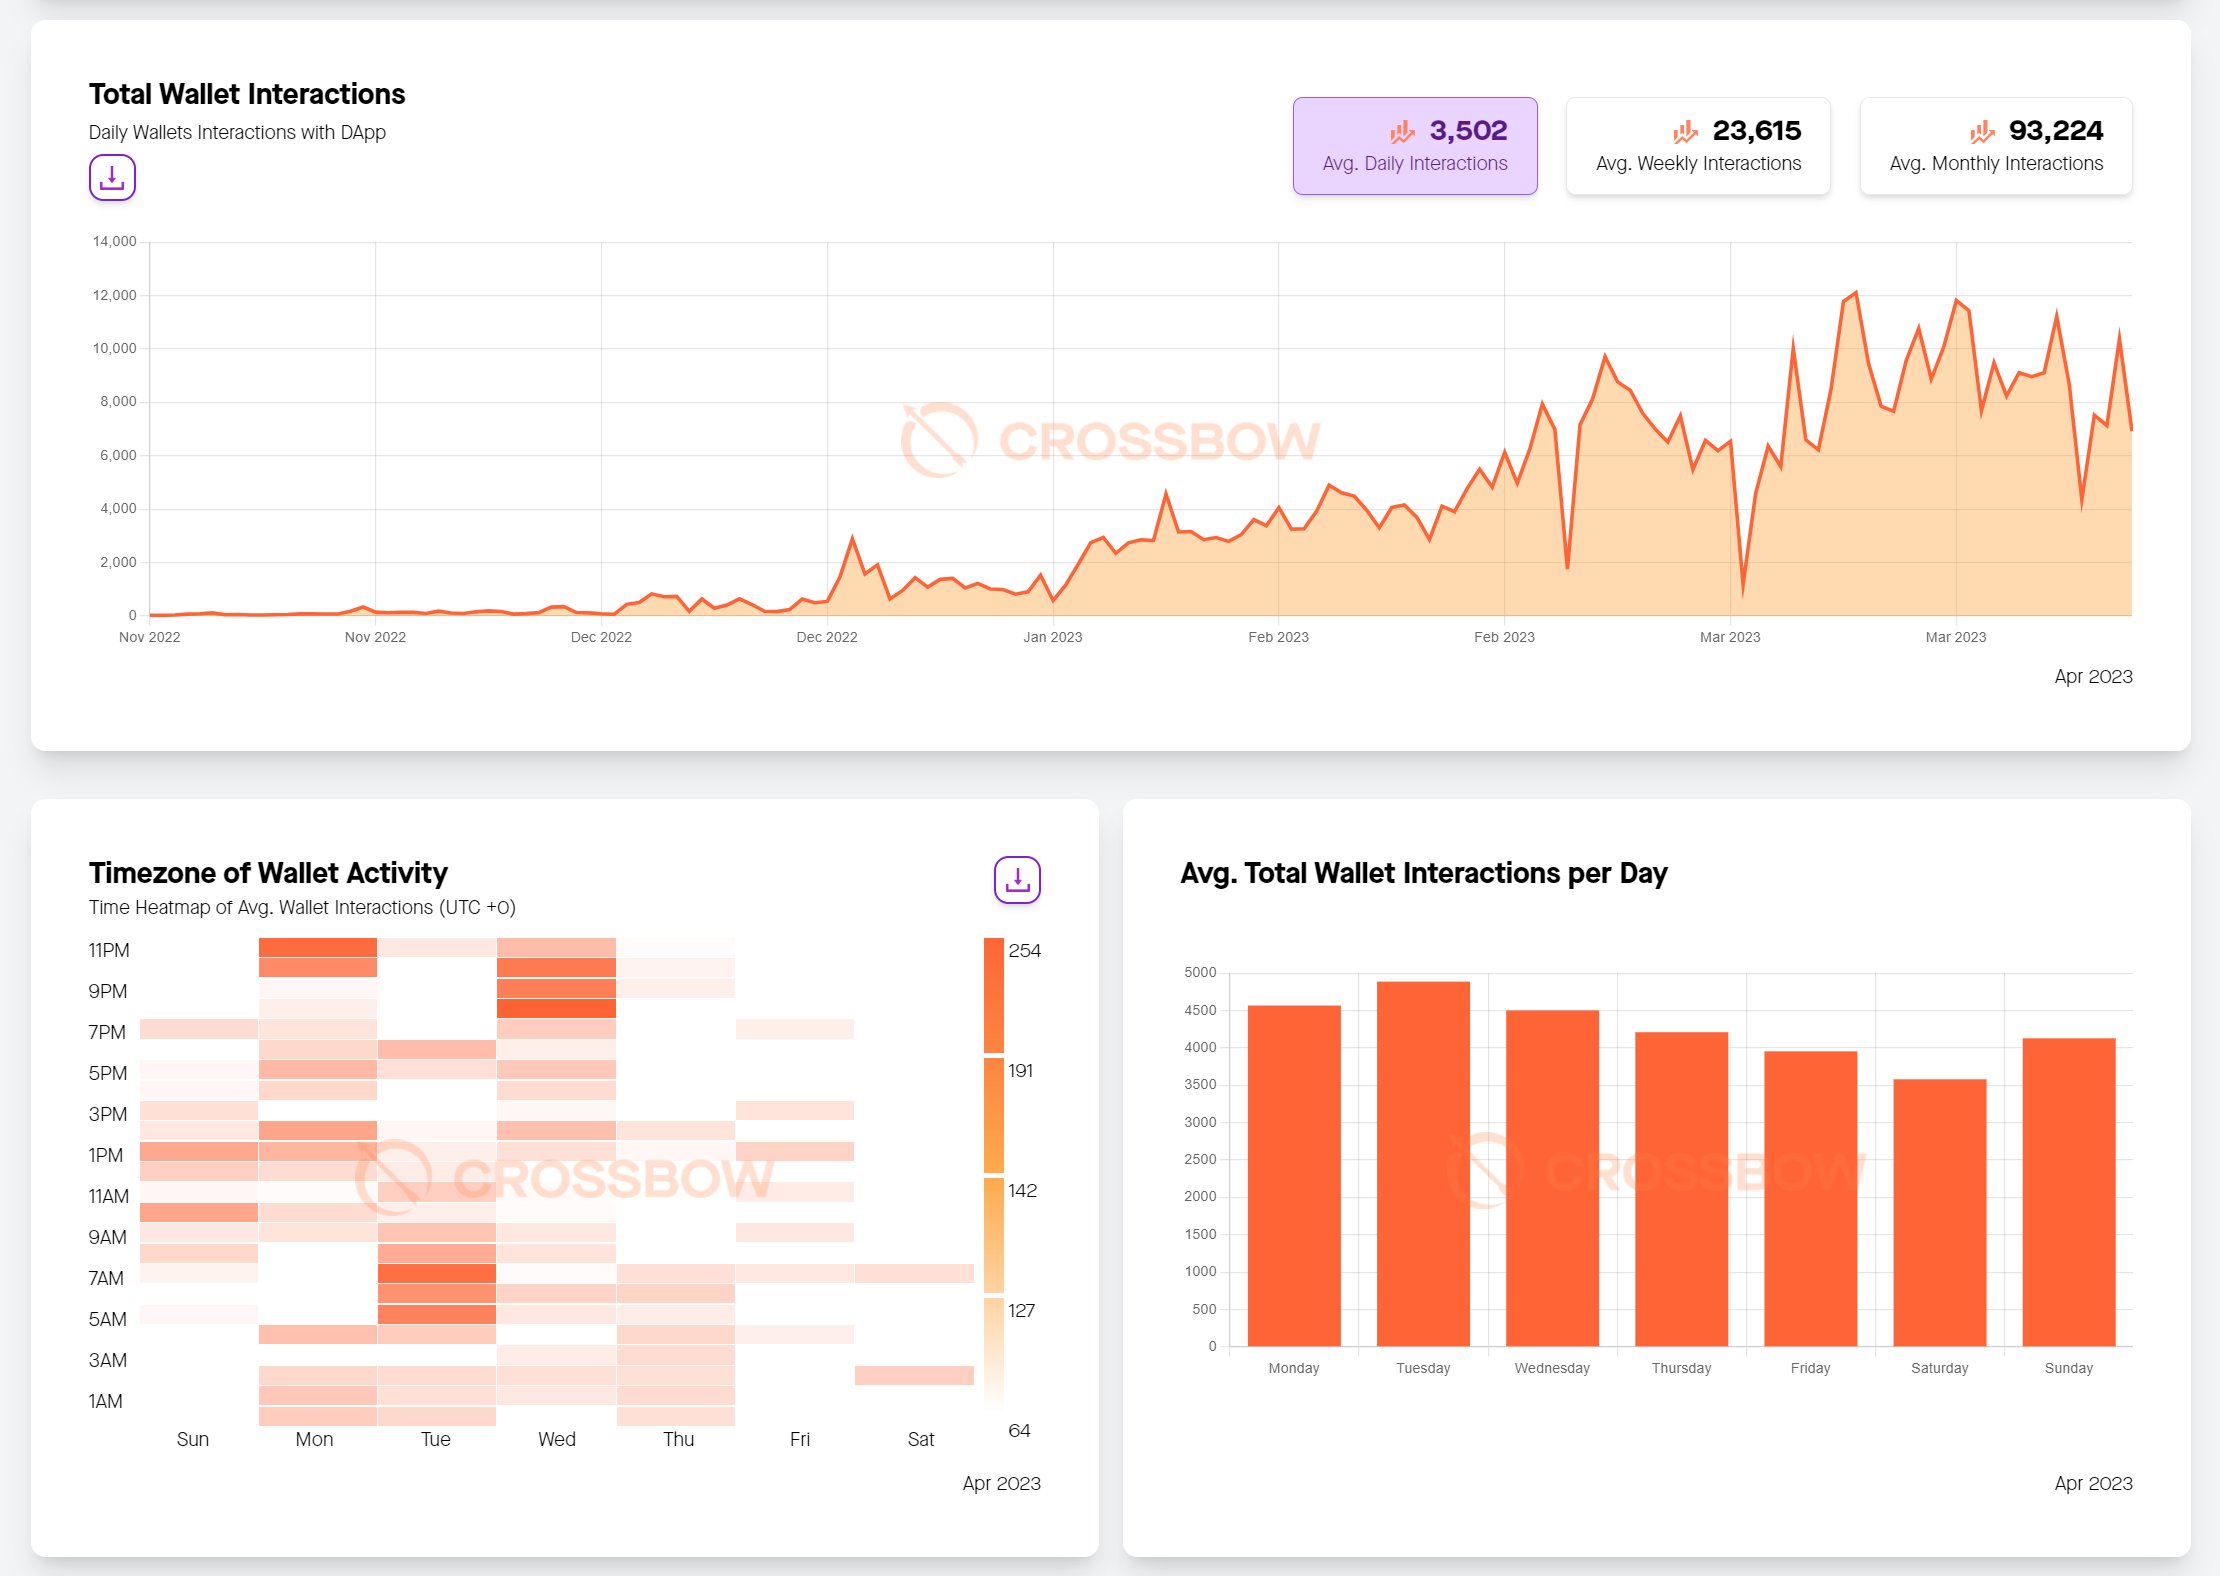Image resolution: width=2220 pixels, height=1576 pixels.
Task: Click Monday 11PM heatmap cell
Action: click(318, 948)
